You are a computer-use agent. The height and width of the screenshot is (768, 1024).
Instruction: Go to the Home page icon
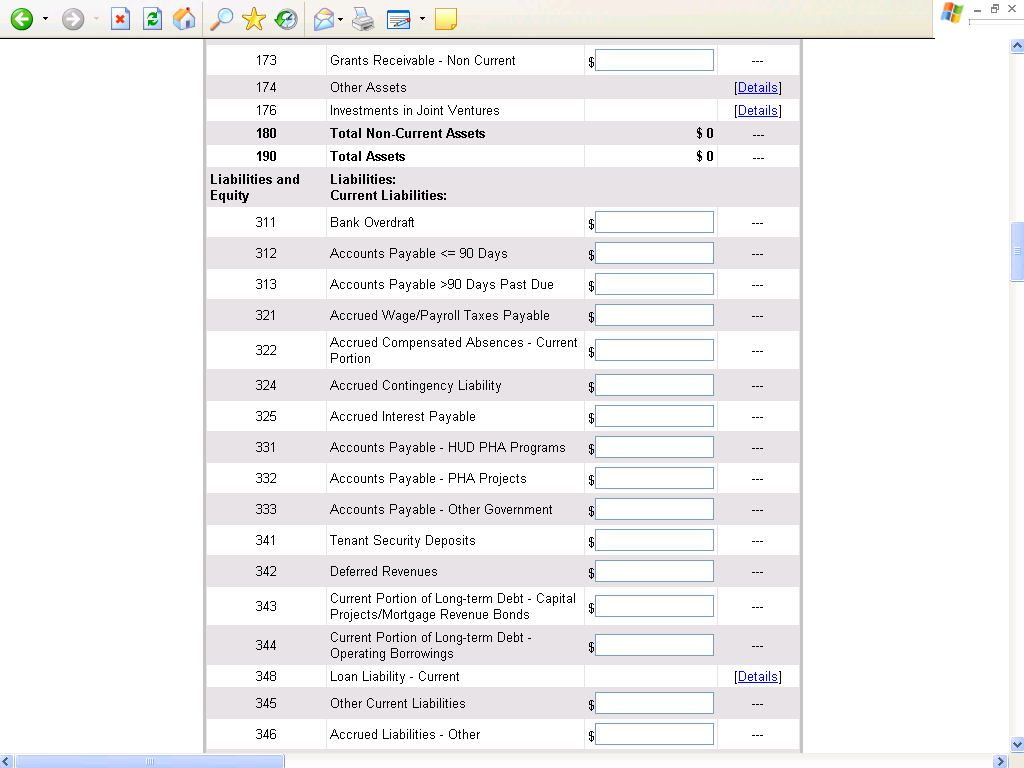pos(184,19)
